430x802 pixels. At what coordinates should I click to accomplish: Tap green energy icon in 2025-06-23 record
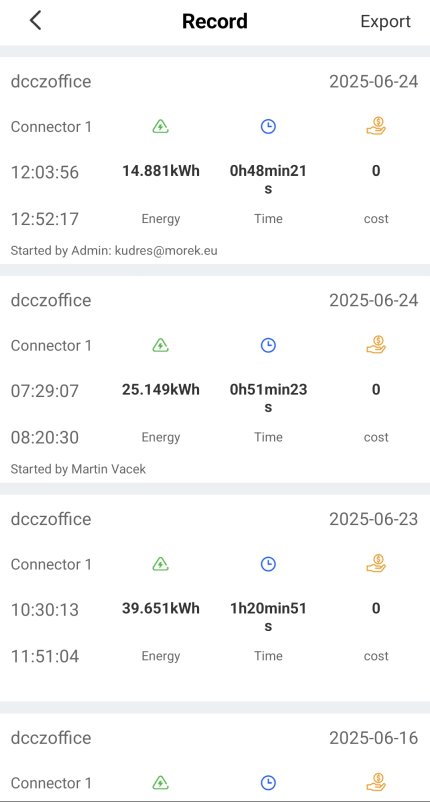[x=161, y=564]
